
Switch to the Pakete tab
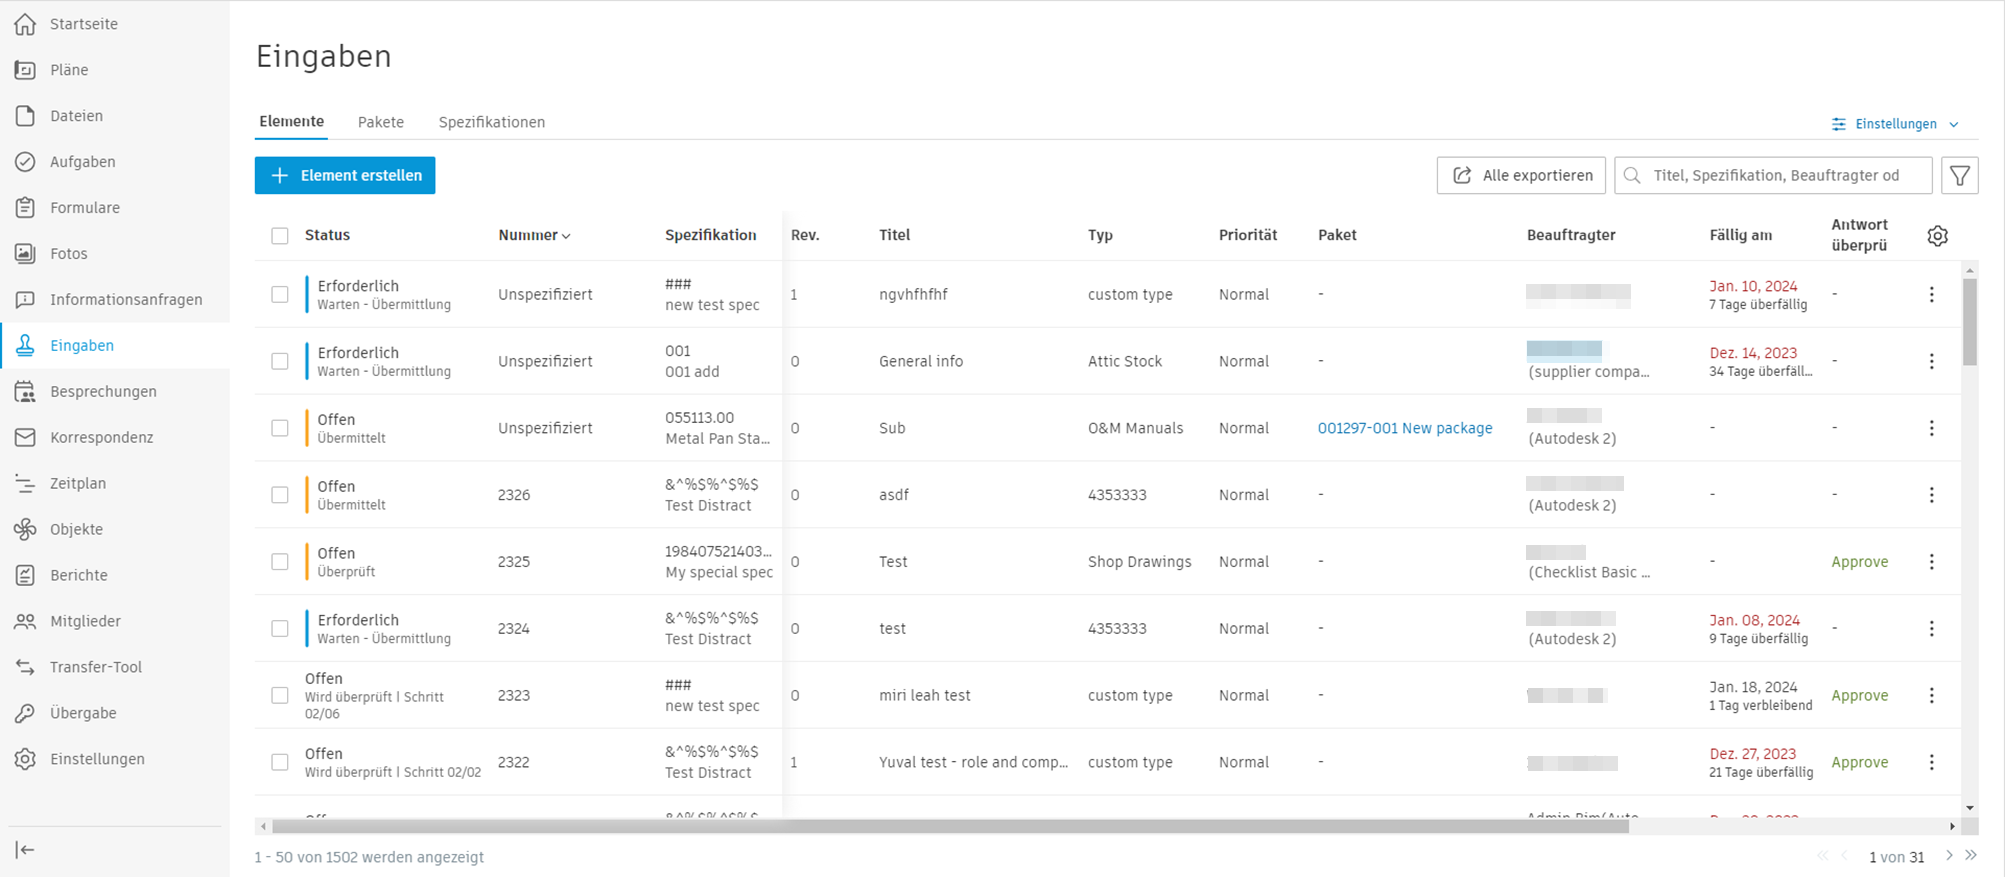[x=381, y=122]
